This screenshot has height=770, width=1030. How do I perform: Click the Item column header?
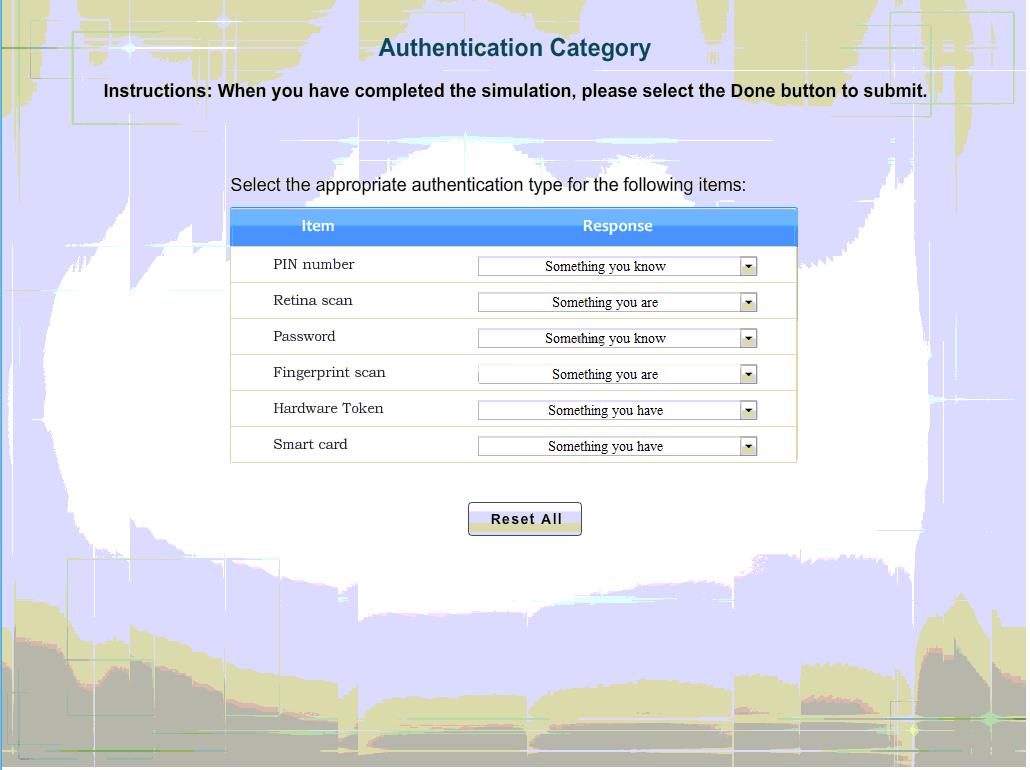(x=318, y=226)
